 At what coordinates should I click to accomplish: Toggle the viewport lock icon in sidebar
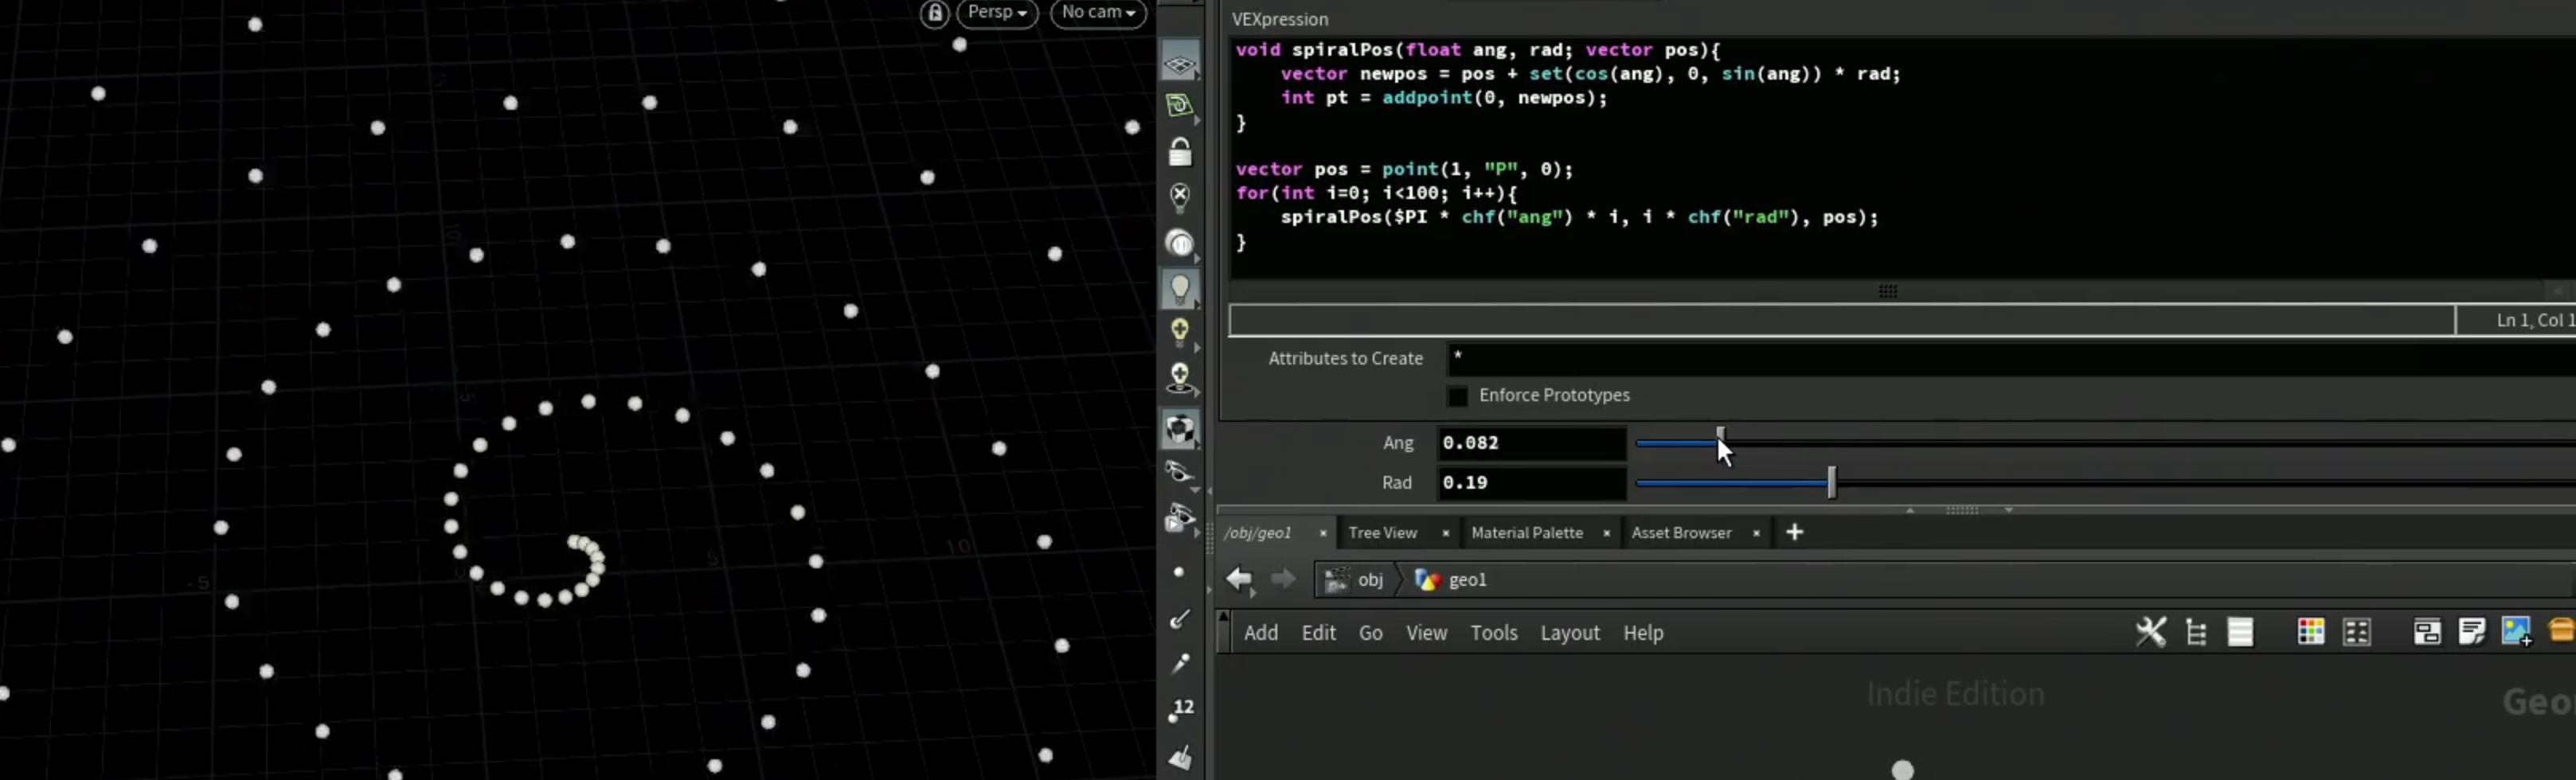(1180, 152)
